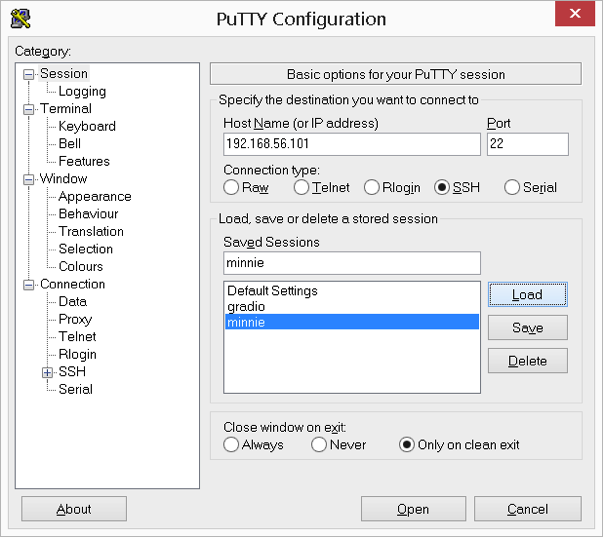Collapse the Connection tree node
This screenshot has height=538, width=604.
[x=29, y=285]
